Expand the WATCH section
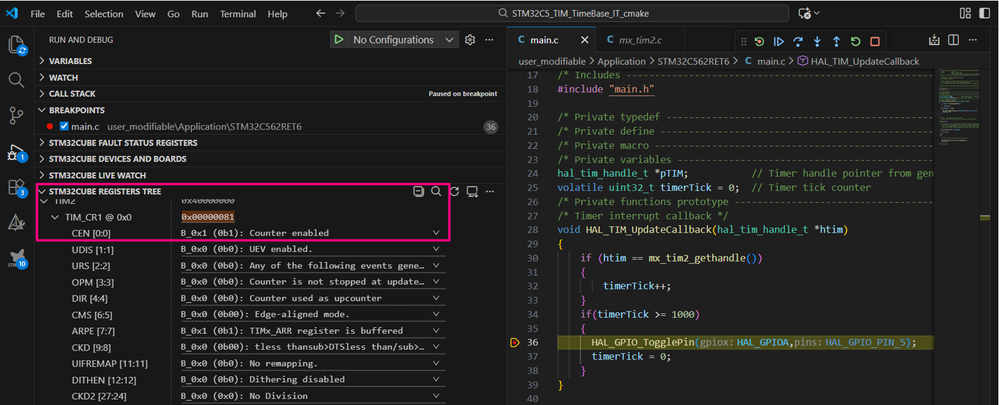 pos(63,77)
